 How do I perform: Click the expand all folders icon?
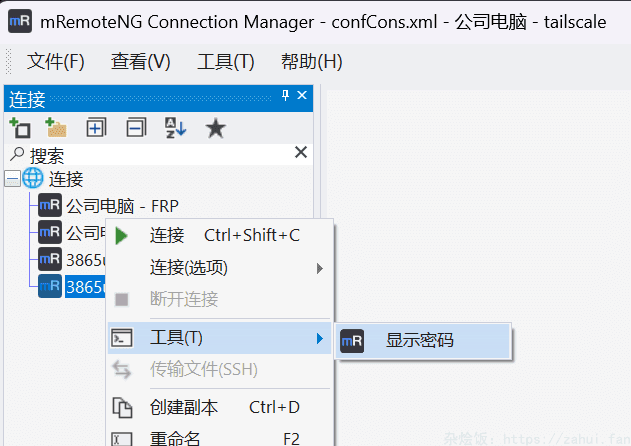coord(96,128)
